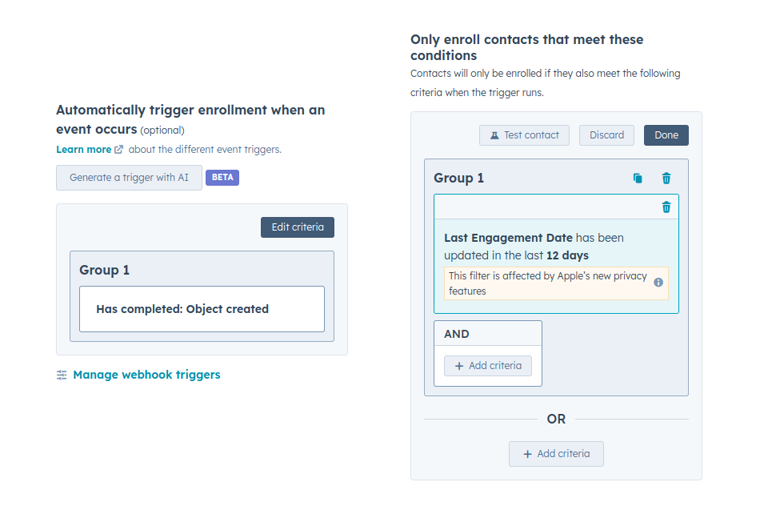
Task: Click Done to save conditions
Action: (x=666, y=135)
